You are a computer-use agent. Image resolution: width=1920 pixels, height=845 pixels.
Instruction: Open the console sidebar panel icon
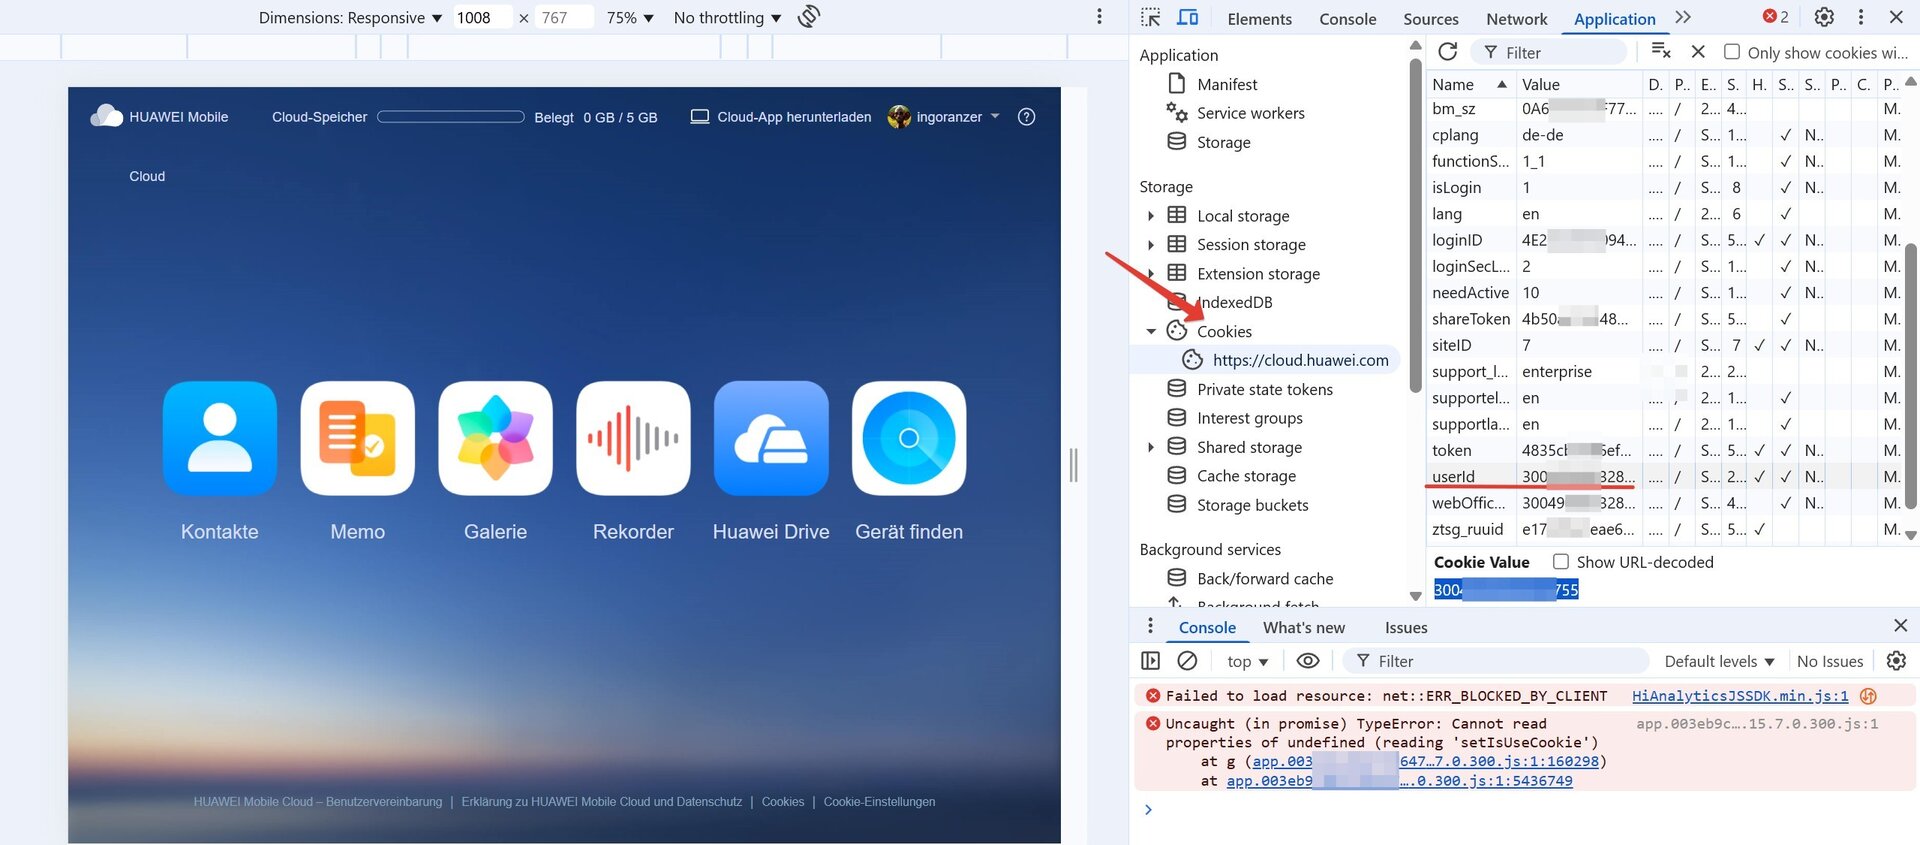(x=1151, y=661)
